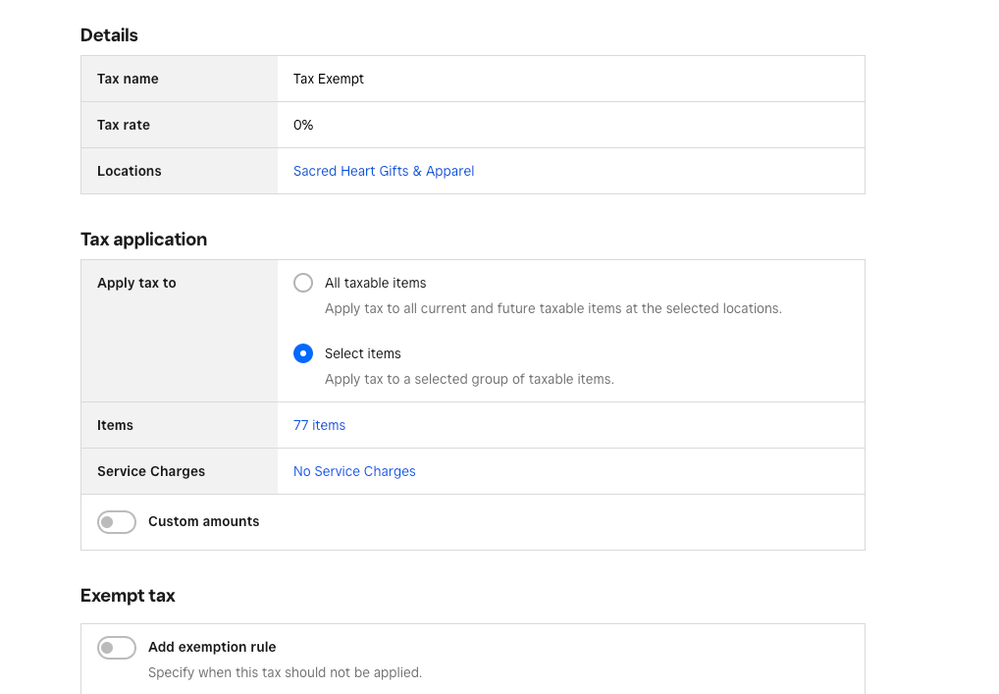This screenshot has width=999, height=694.
Task: Click the Apply tax to label
Action: tap(136, 283)
